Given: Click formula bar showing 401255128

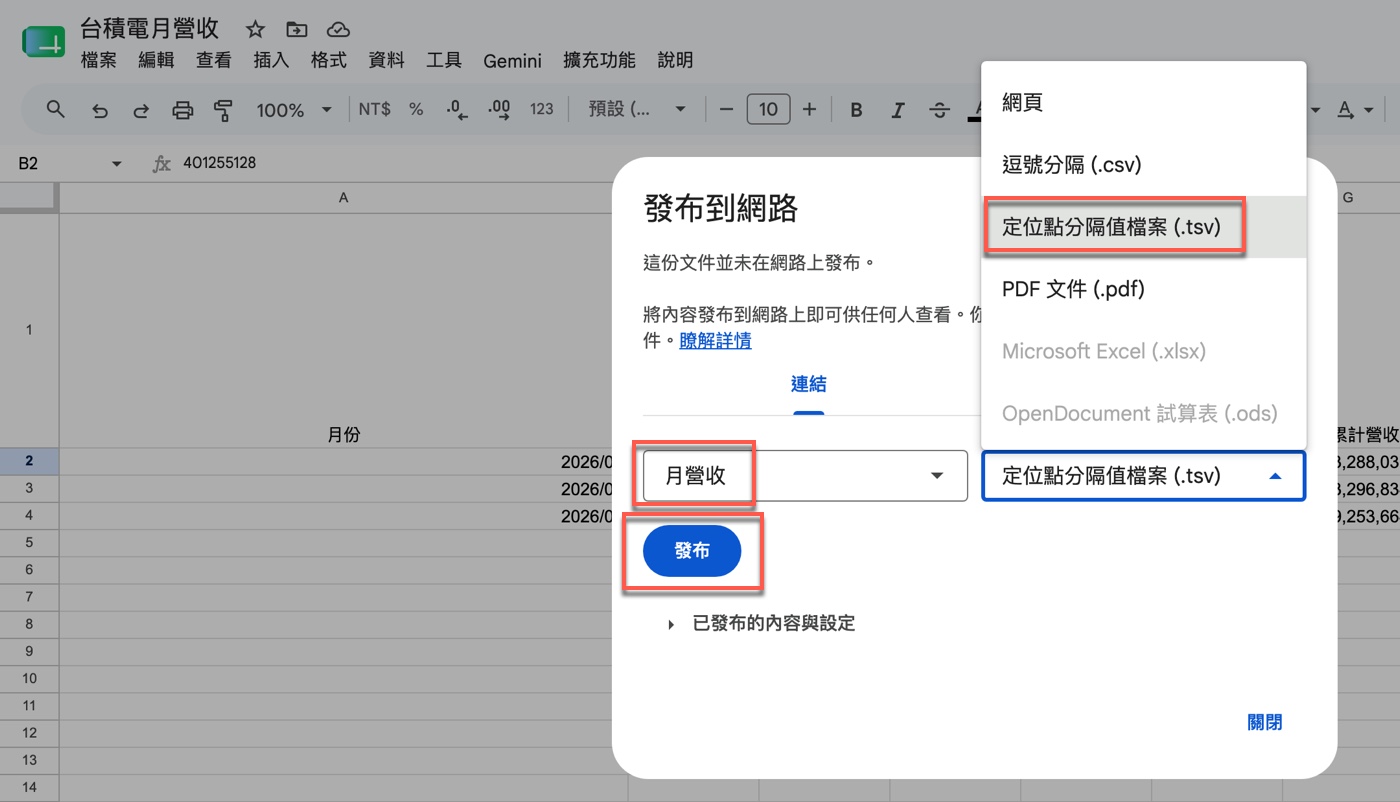Looking at the screenshot, I should pos(219,163).
